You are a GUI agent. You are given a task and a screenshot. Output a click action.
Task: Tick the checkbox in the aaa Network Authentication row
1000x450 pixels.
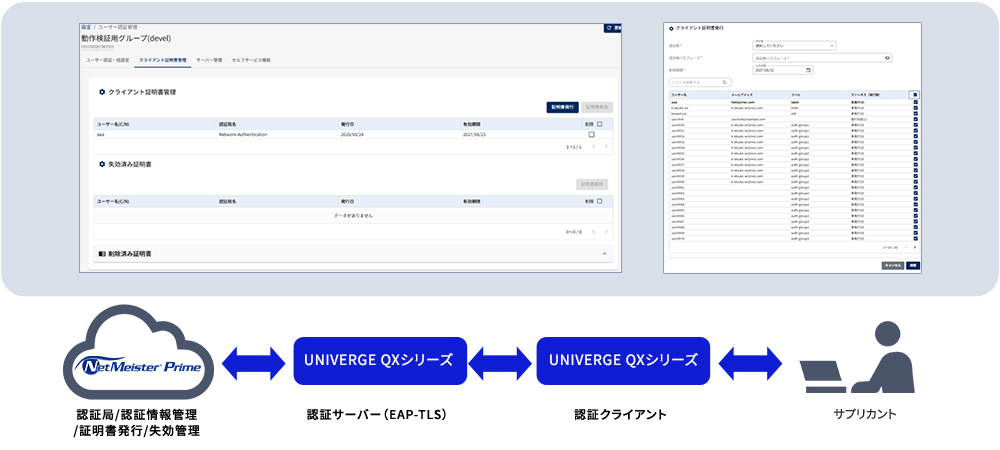(592, 134)
